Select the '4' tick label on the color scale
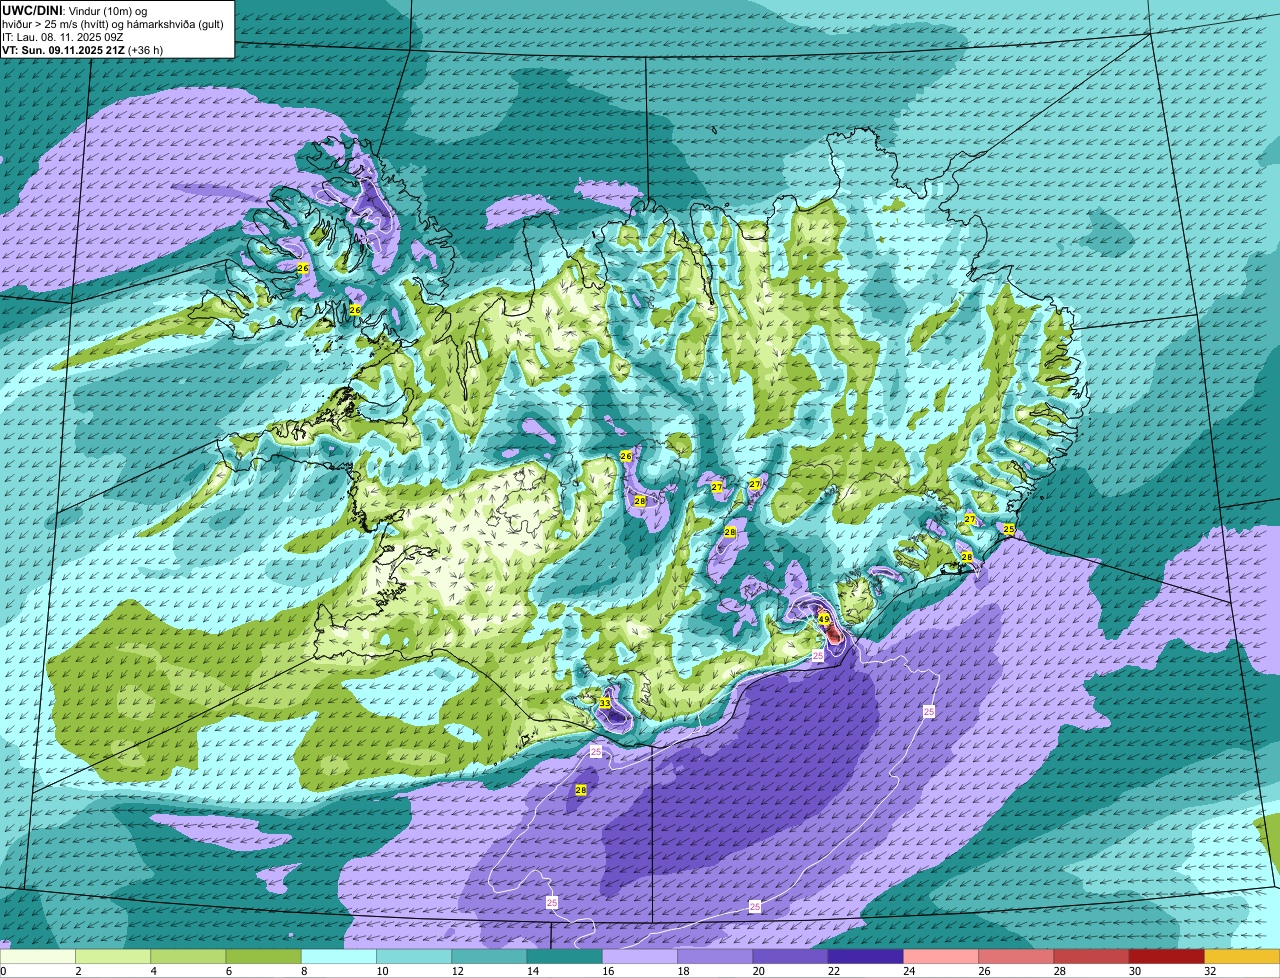Screen dimensions: 1280x978 point(152,971)
